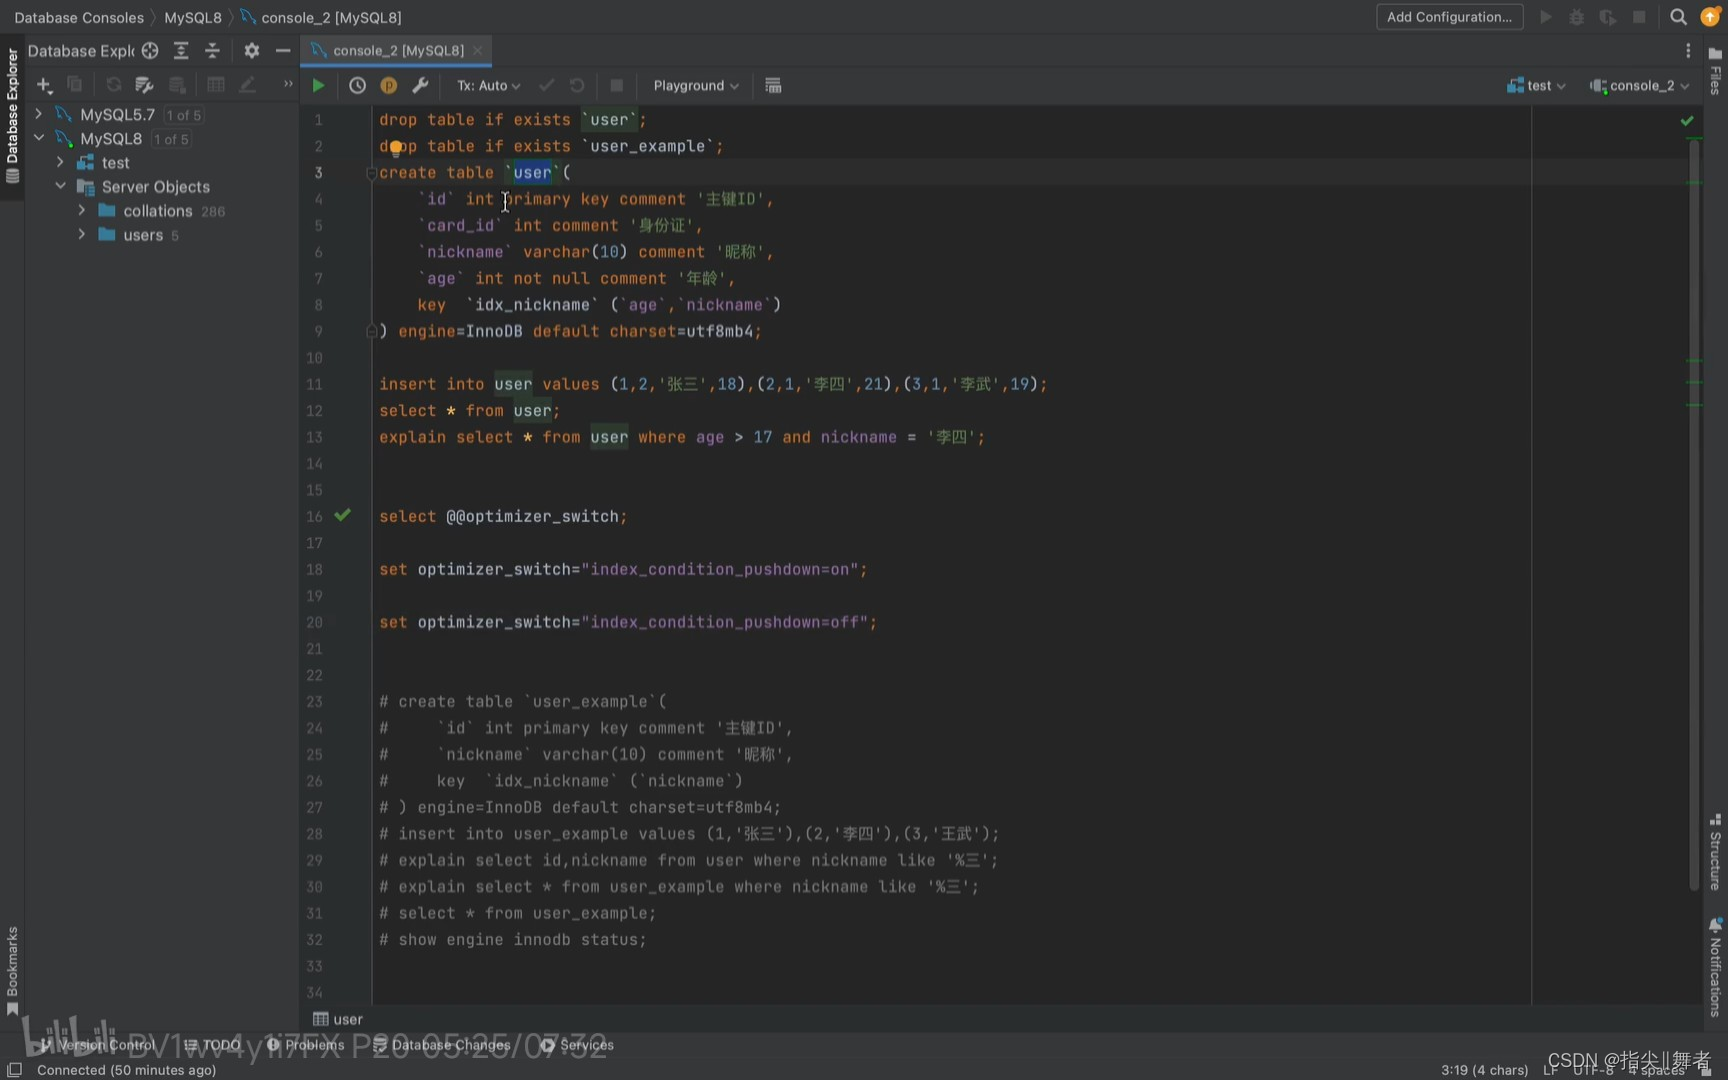Viewport: 1728px width, 1080px height.
Task: Expand the collations folder
Action: 82,210
